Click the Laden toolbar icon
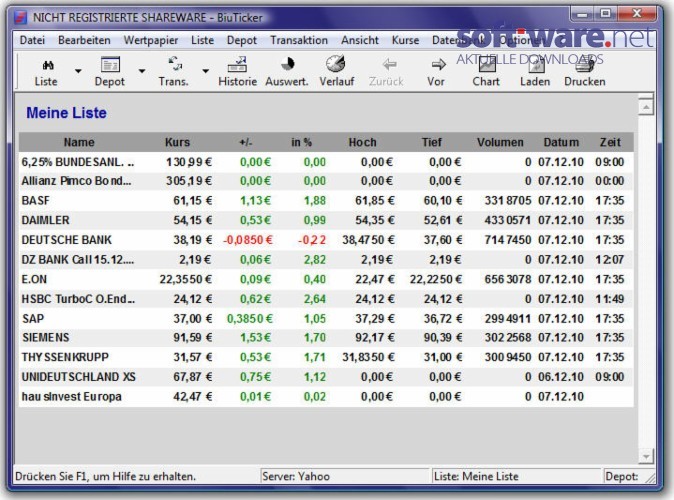The width and height of the screenshot is (674, 500). pos(536,64)
